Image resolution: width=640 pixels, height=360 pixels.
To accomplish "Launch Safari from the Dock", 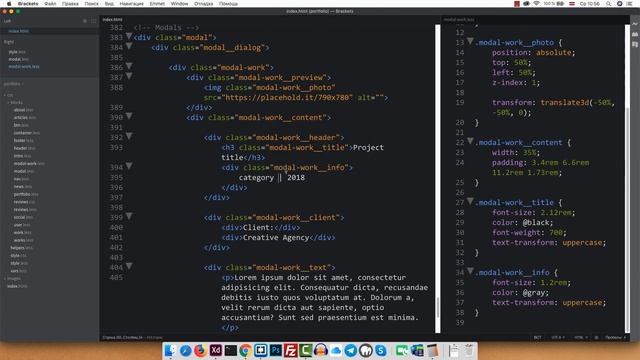I will (x=185, y=350).
